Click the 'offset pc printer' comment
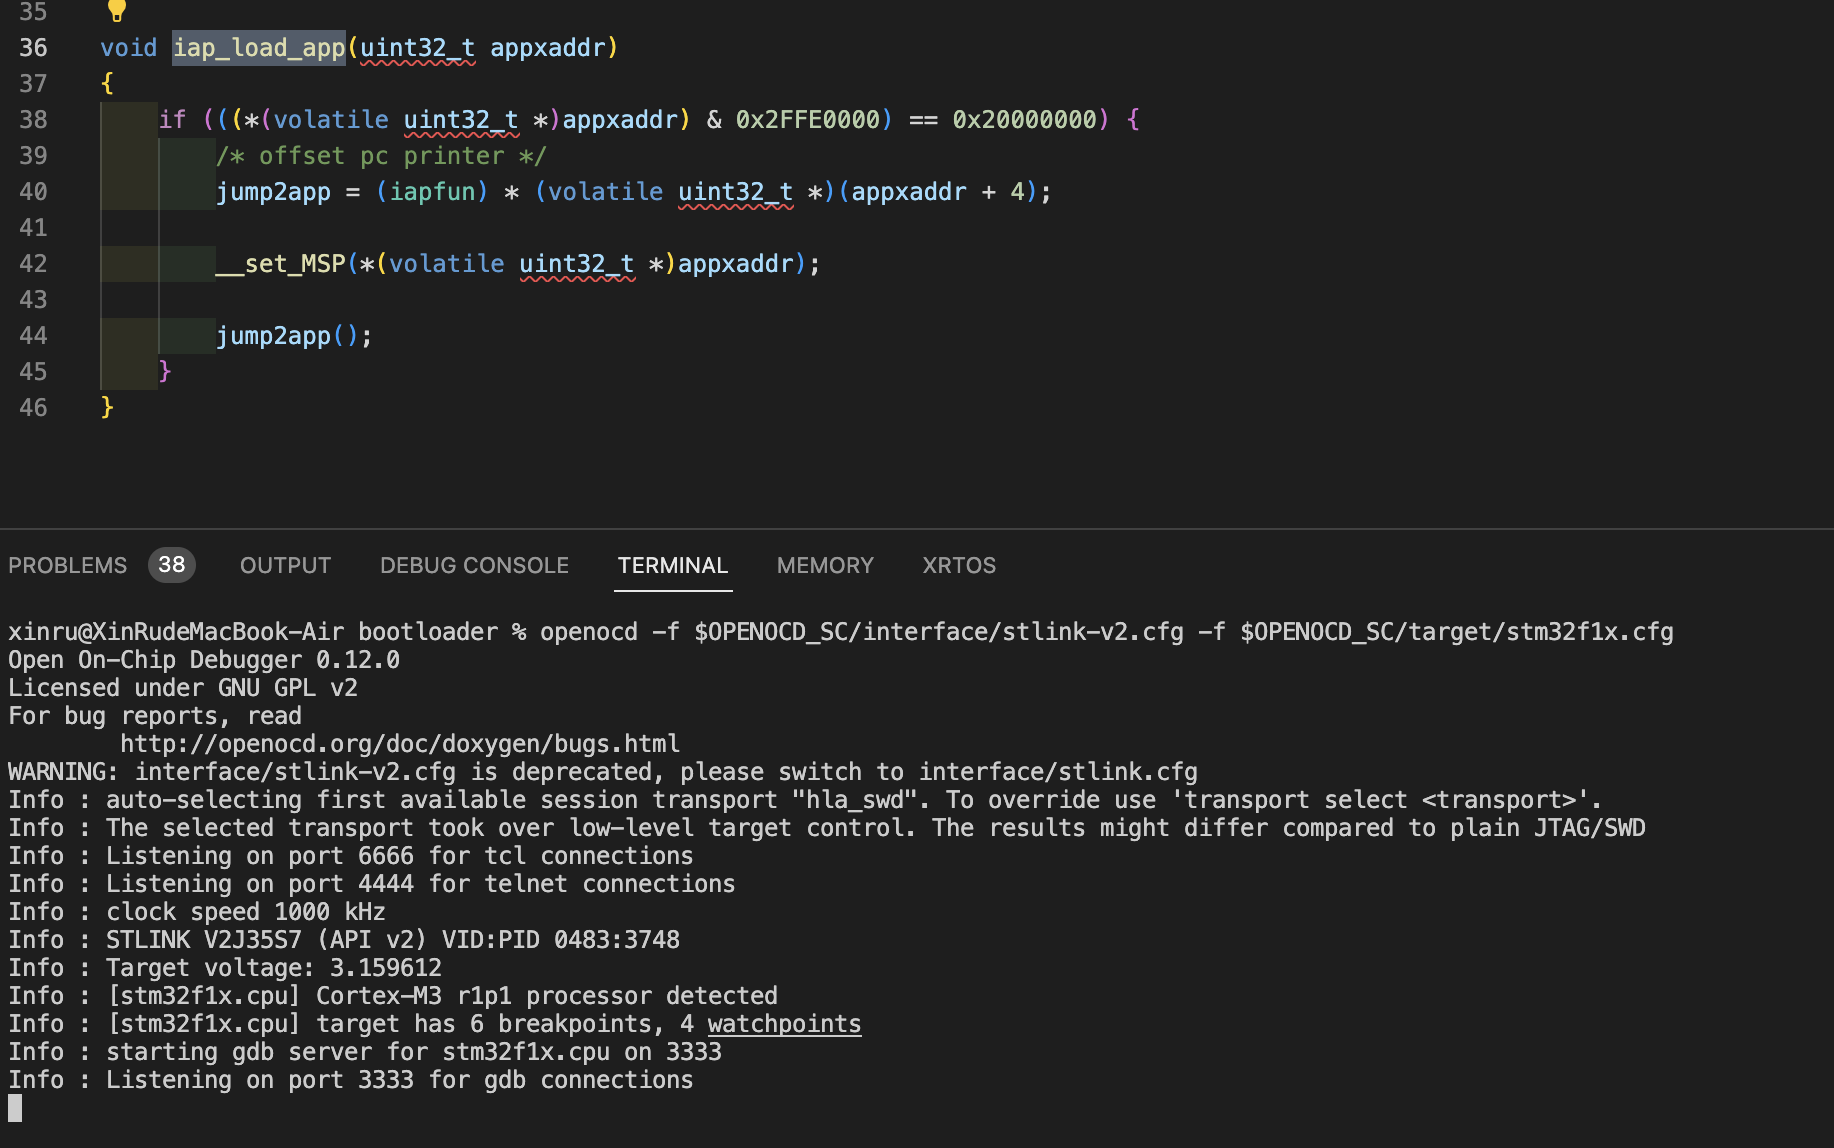The height and width of the screenshot is (1148, 1834). pos(381,156)
